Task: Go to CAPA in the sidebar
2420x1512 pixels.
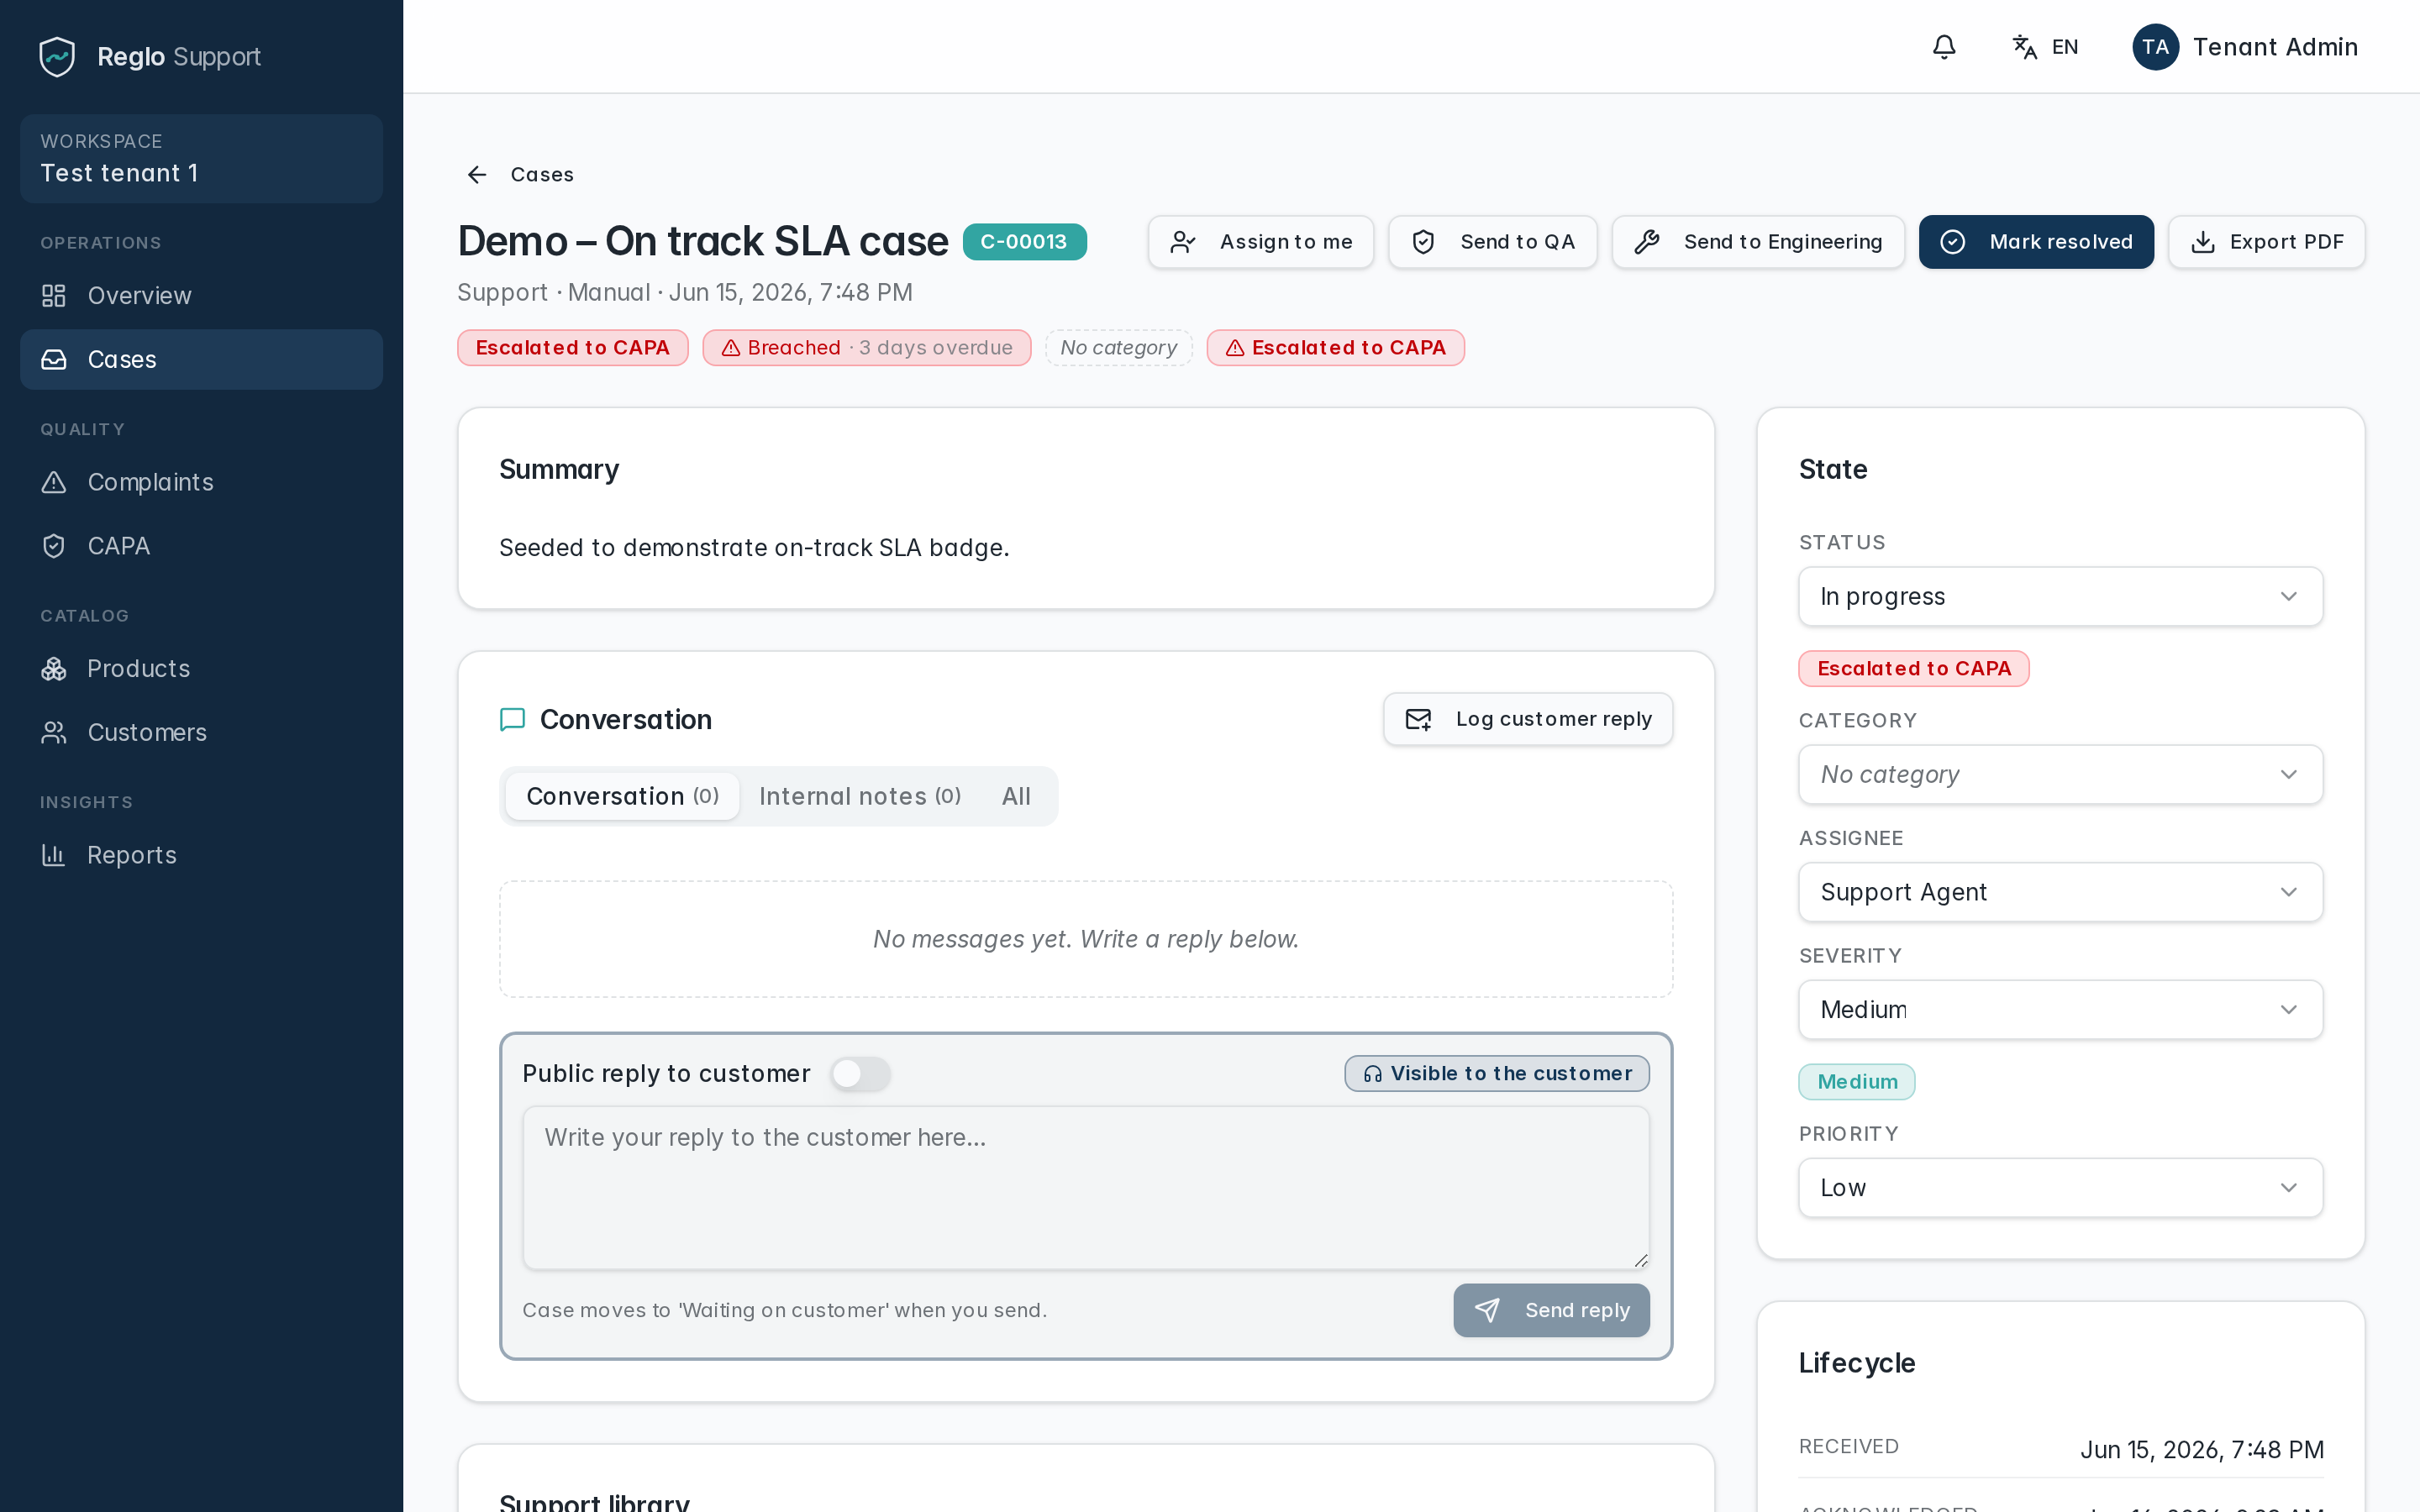Action: tap(201, 546)
